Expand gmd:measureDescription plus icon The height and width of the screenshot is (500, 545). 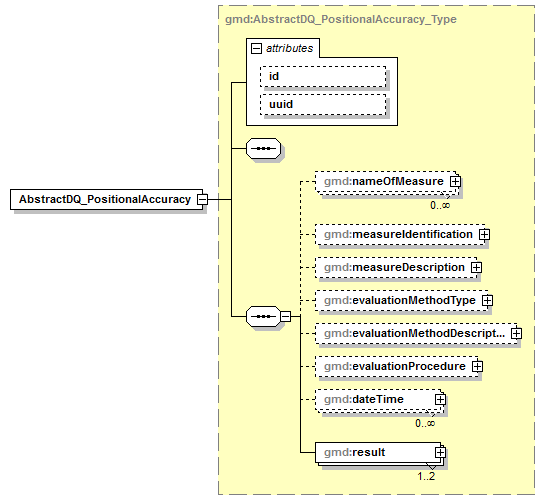pyautogui.click(x=476, y=268)
